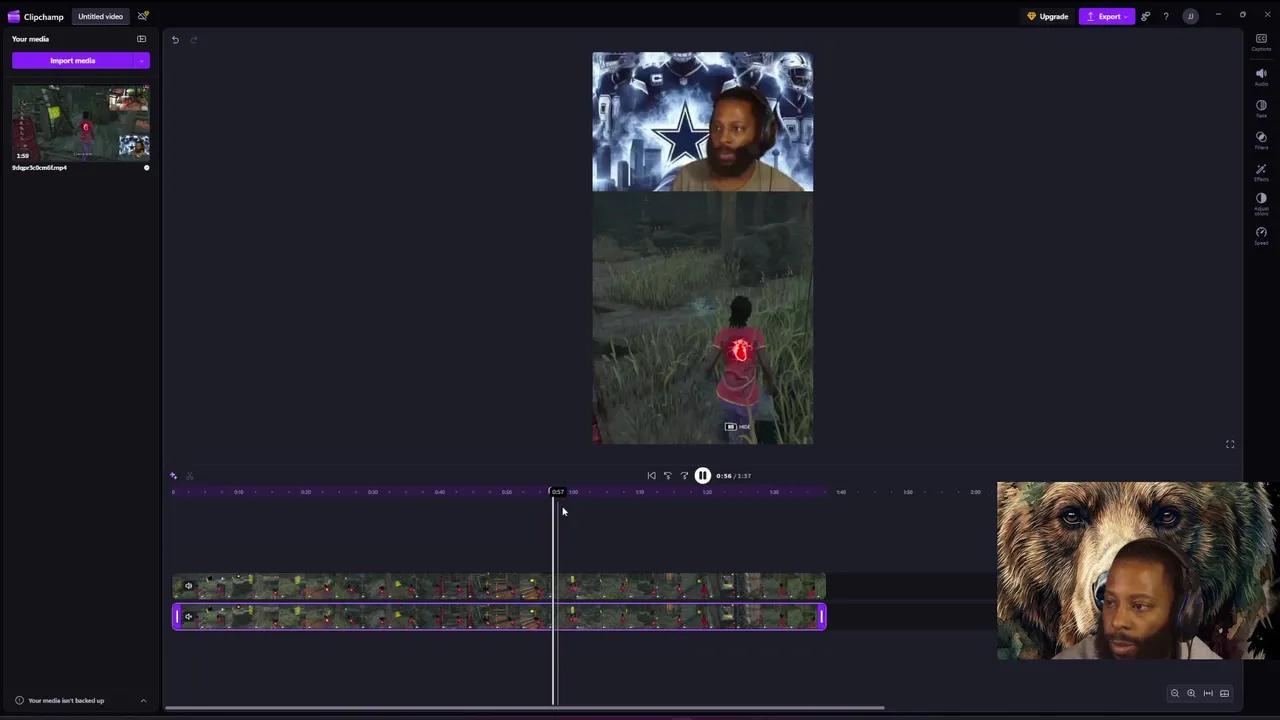Open the Captions panel

pos(1261,42)
